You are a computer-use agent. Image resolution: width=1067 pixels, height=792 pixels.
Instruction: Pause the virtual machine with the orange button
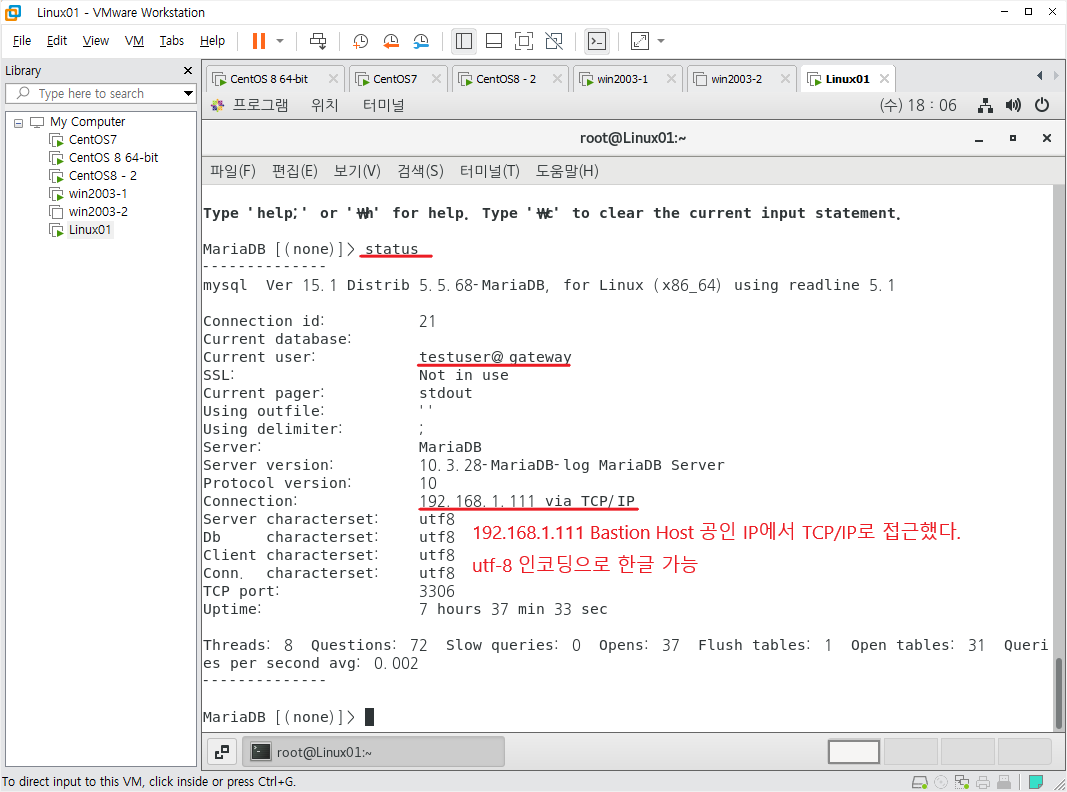[259, 41]
